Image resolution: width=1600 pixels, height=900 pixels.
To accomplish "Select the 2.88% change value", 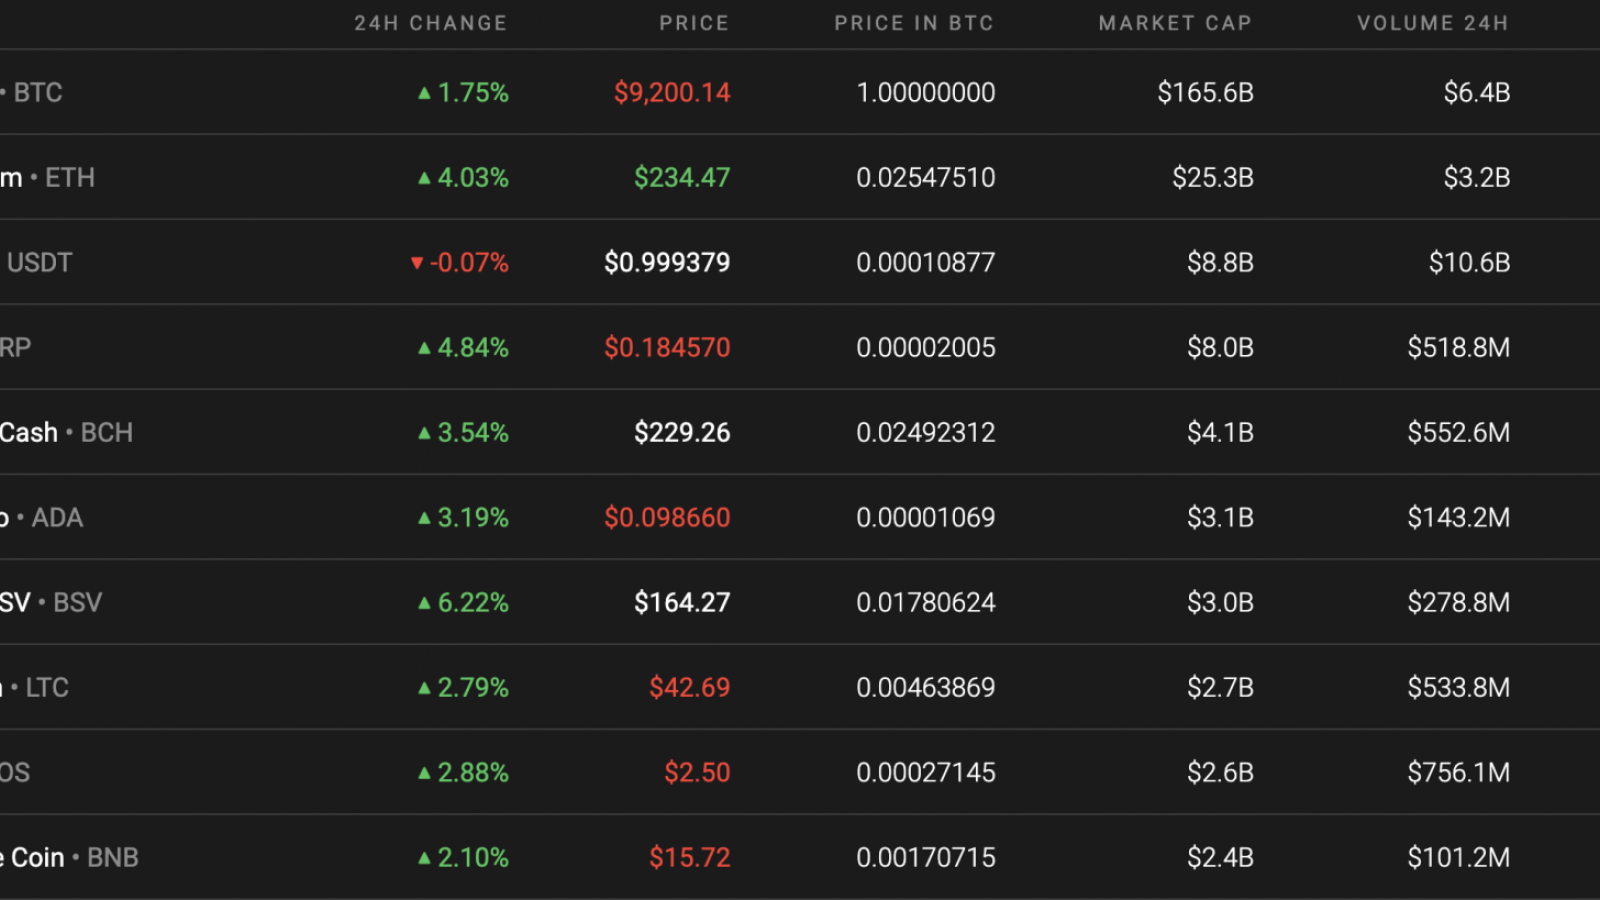I will pyautogui.click(x=473, y=772).
